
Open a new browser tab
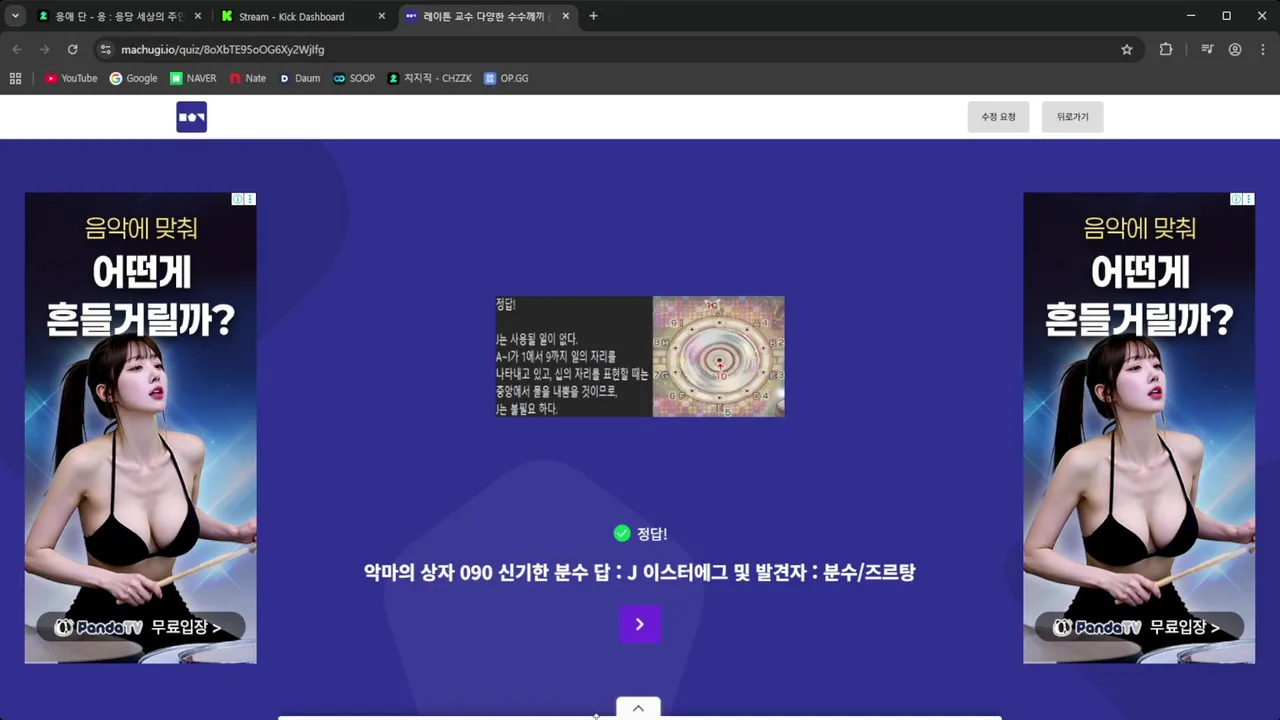(593, 16)
